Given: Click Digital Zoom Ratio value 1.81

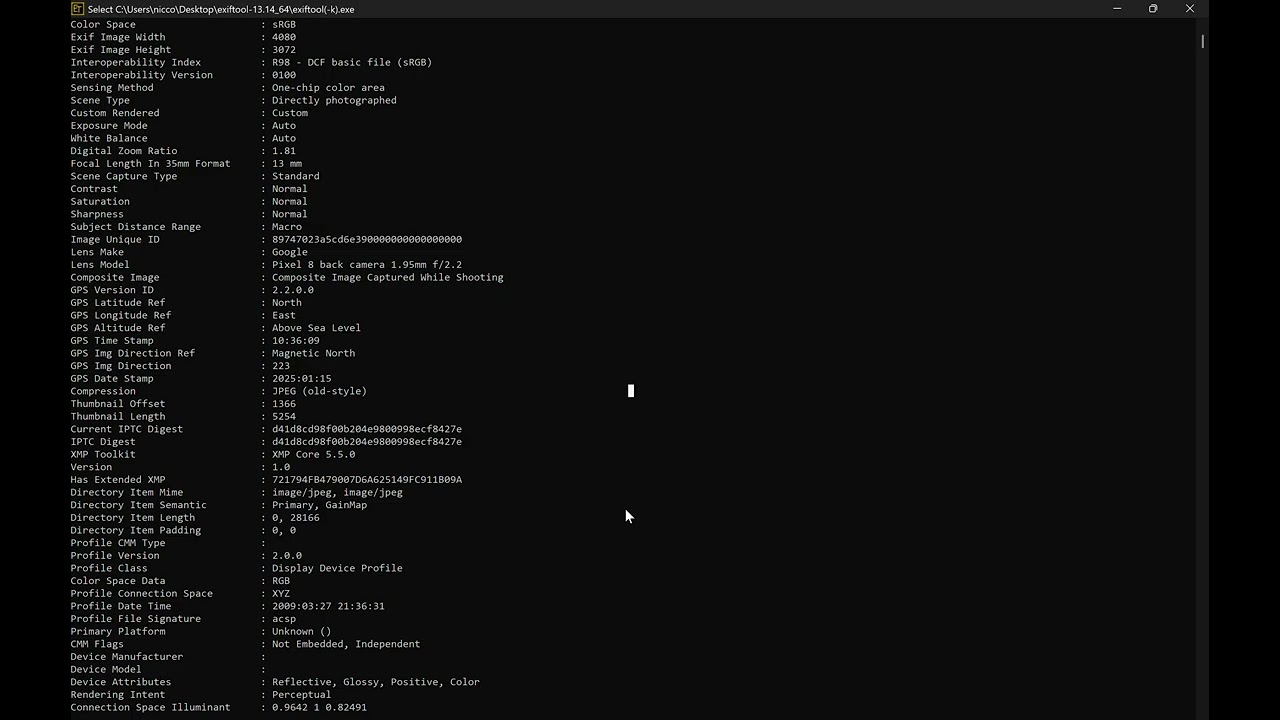Looking at the screenshot, I should pos(284,151).
